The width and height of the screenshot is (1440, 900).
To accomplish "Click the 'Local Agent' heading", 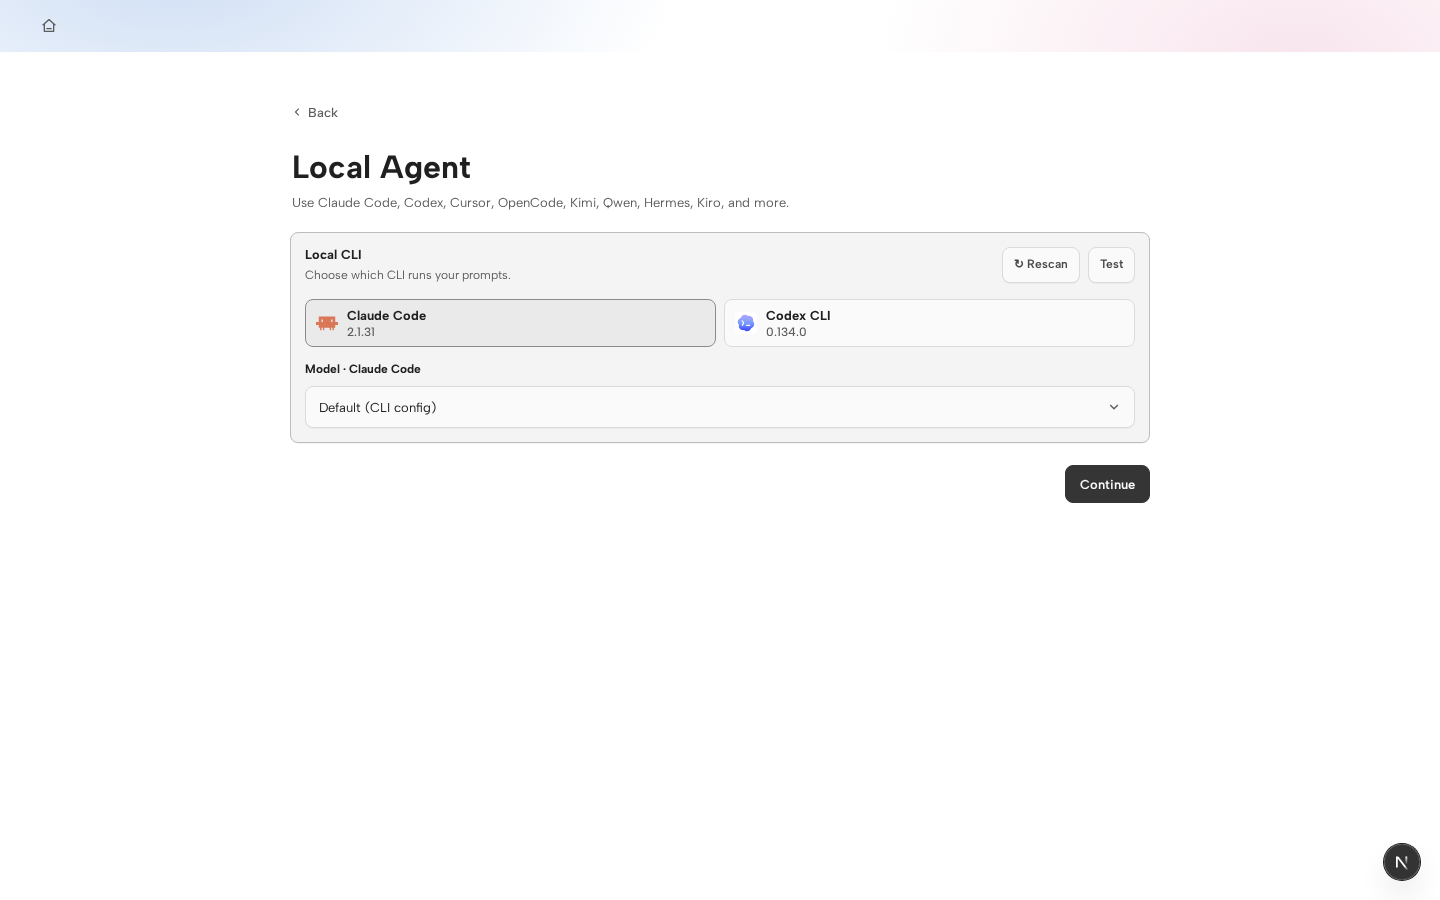I will point(381,167).
